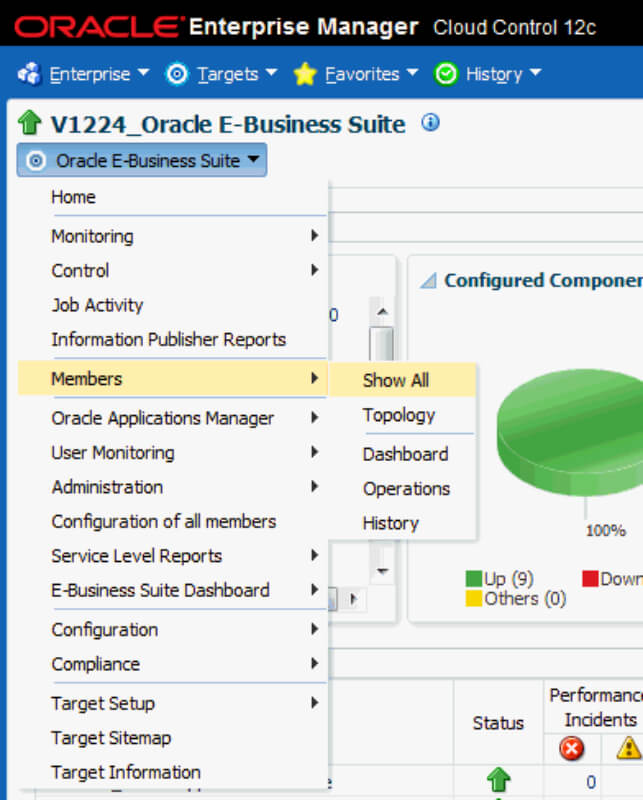Click the 0 incidents count link
This screenshot has width=643, height=800.
(x=591, y=782)
